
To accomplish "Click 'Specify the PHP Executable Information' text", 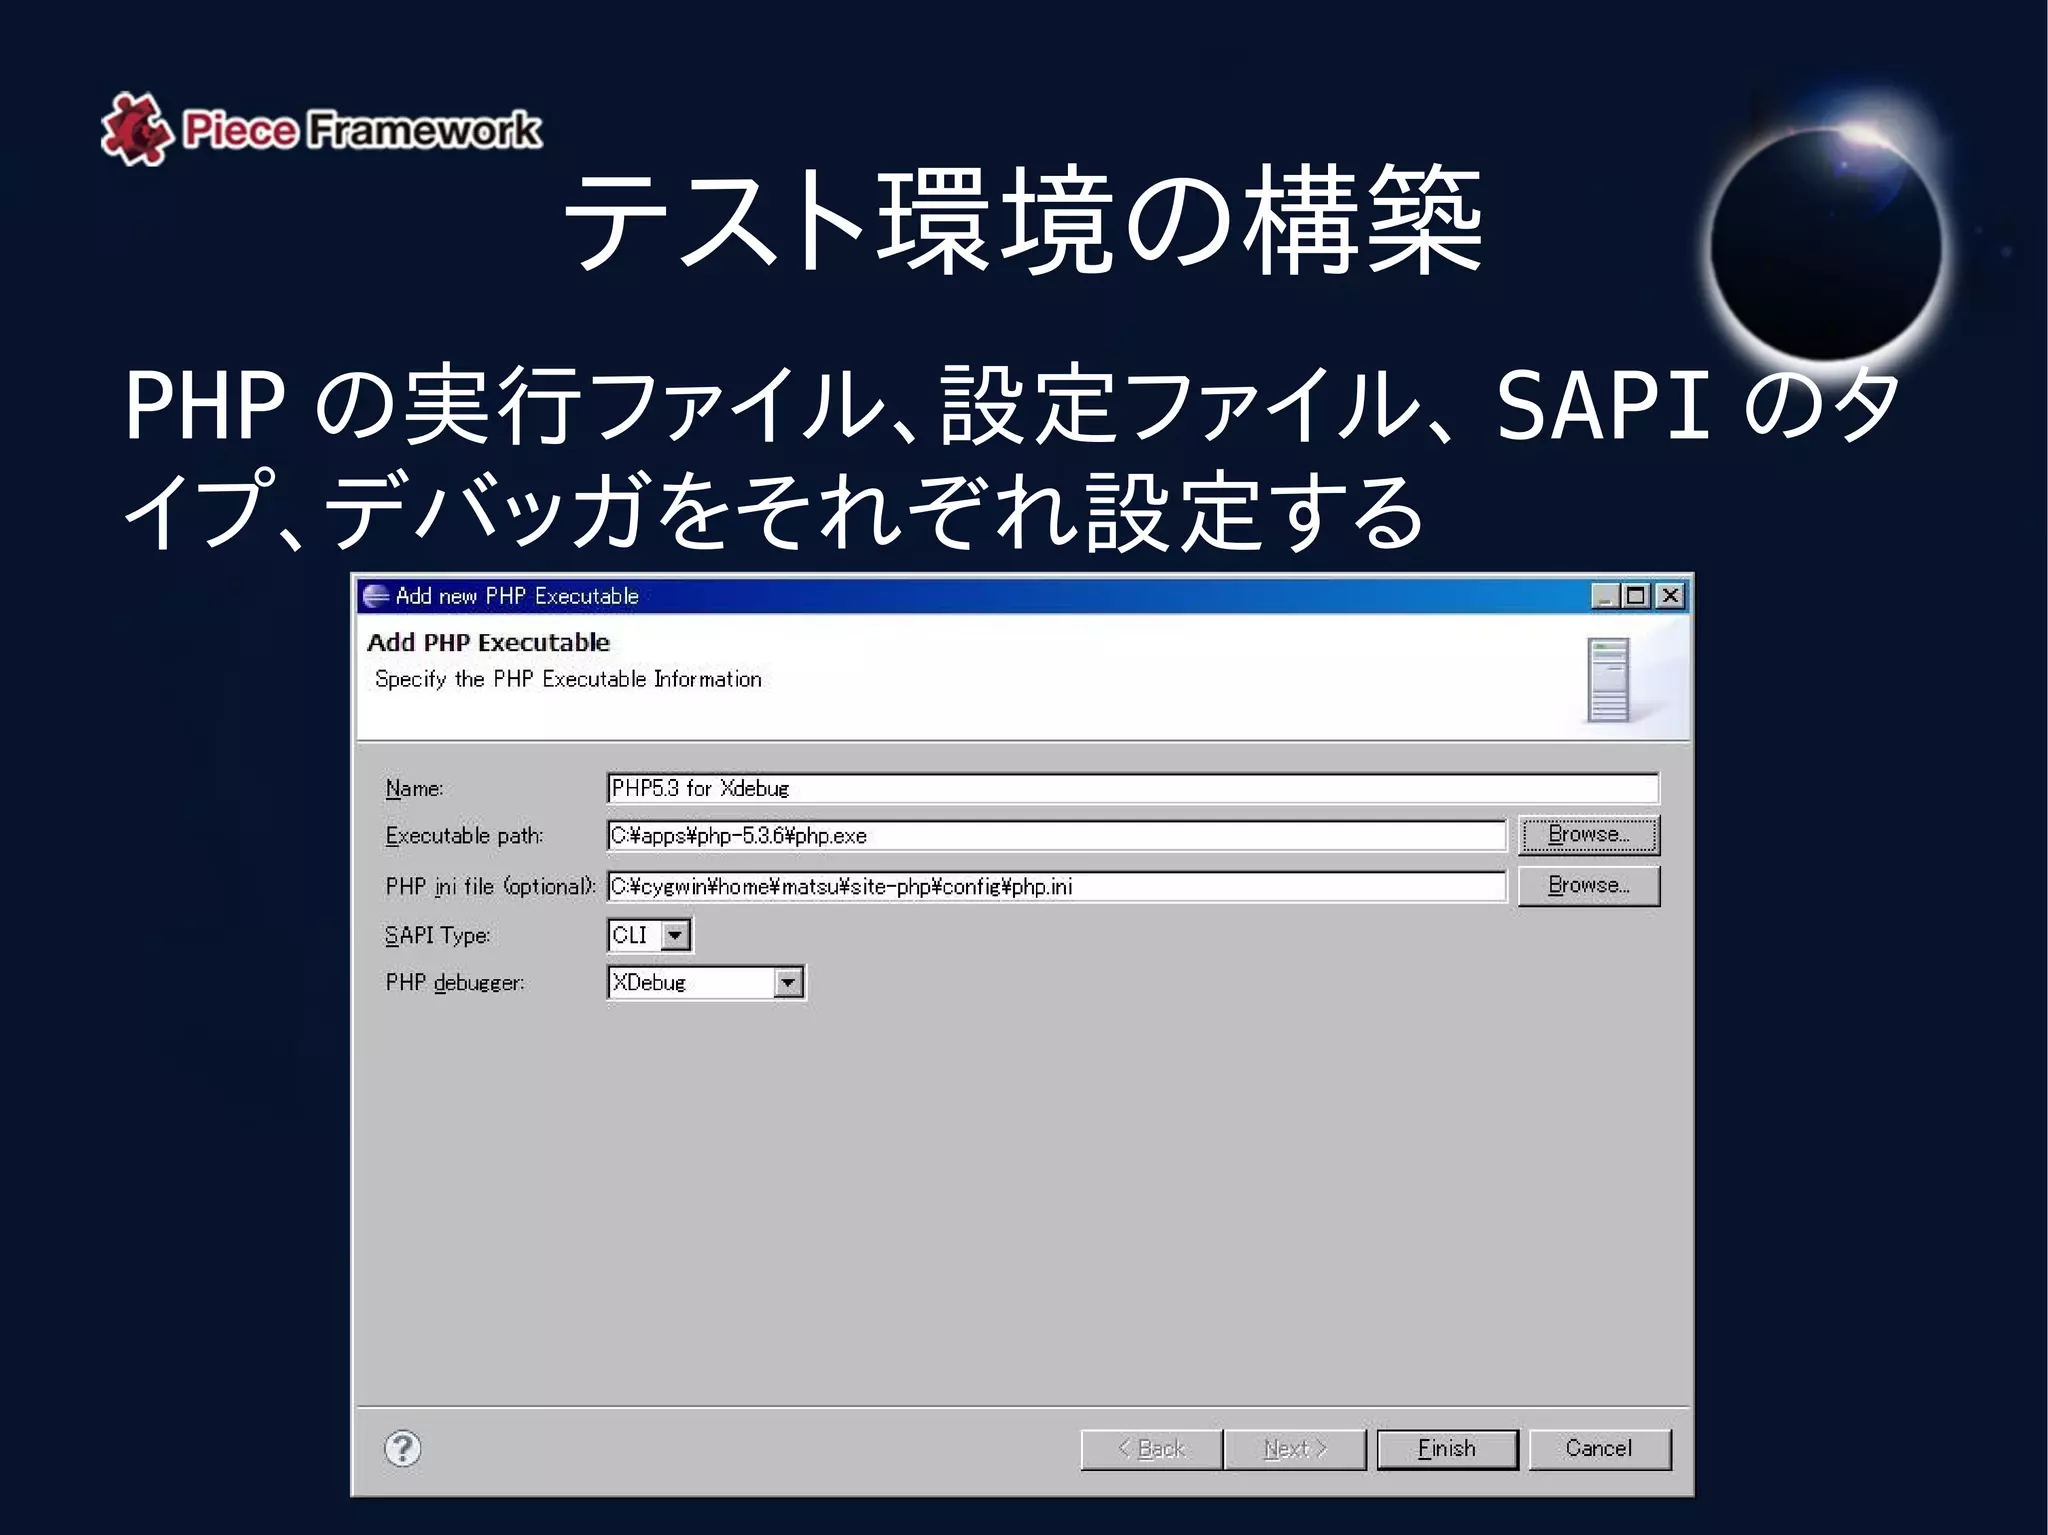I will (x=568, y=680).
